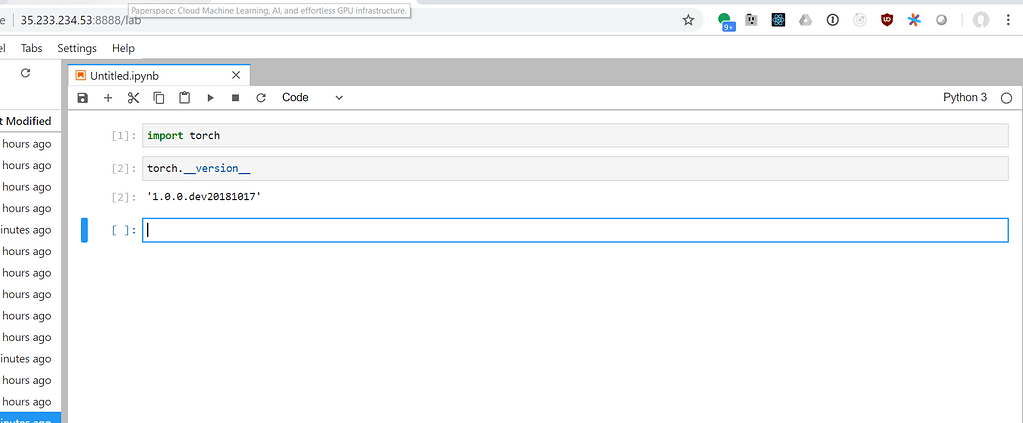
Task: Close the Untitled.ipynb tab
Action: click(x=236, y=75)
